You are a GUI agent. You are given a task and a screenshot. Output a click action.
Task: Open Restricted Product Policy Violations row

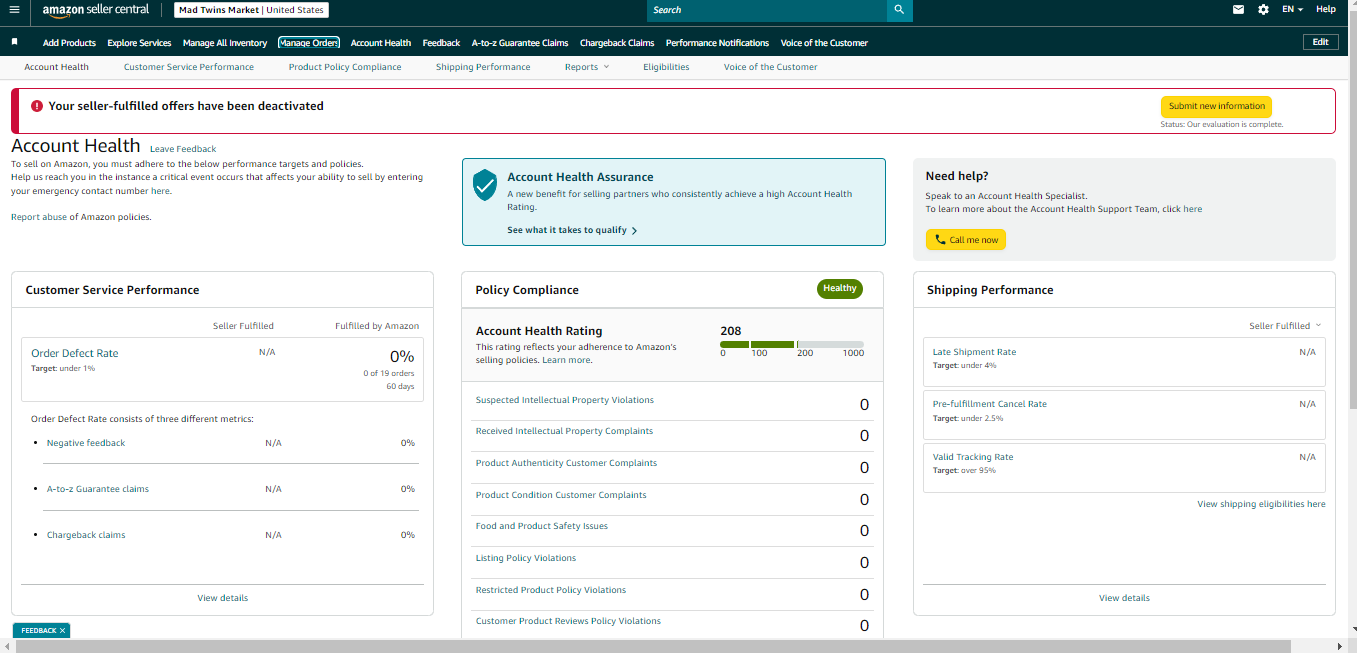click(x=672, y=594)
